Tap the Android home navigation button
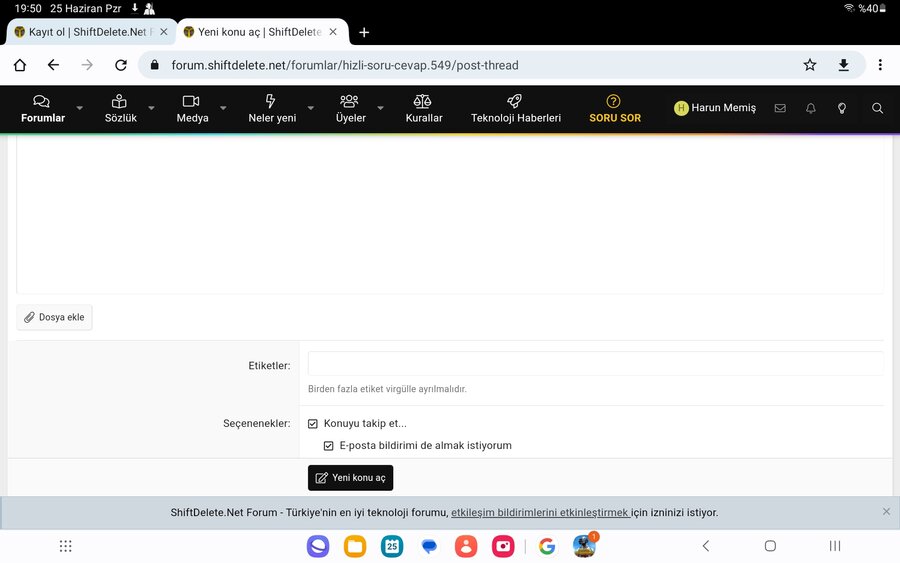Screen dimensions: 900x563 pyautogui.click(x=770, y=546)
